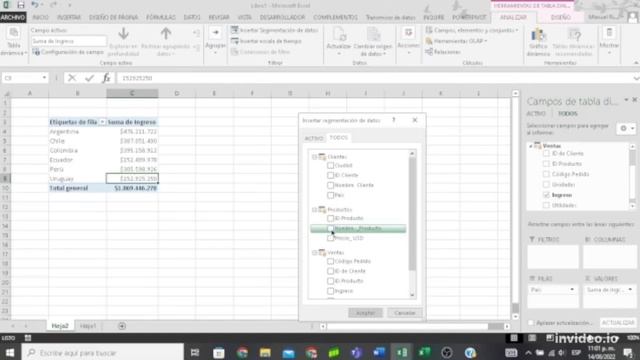This screenshot has width=640, height=360.
Task: Open the Etiquetas de fila filter dropdown
Action: [102, 122]
